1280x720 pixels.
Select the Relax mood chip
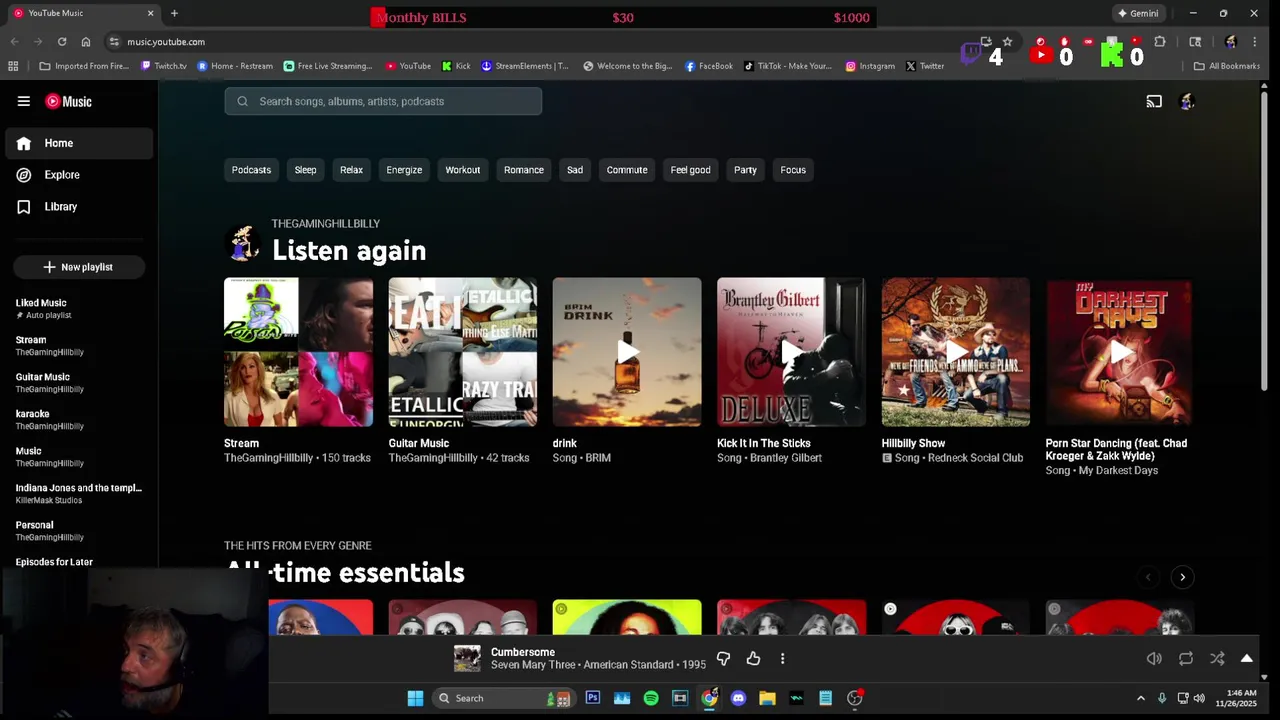[351, 170]
